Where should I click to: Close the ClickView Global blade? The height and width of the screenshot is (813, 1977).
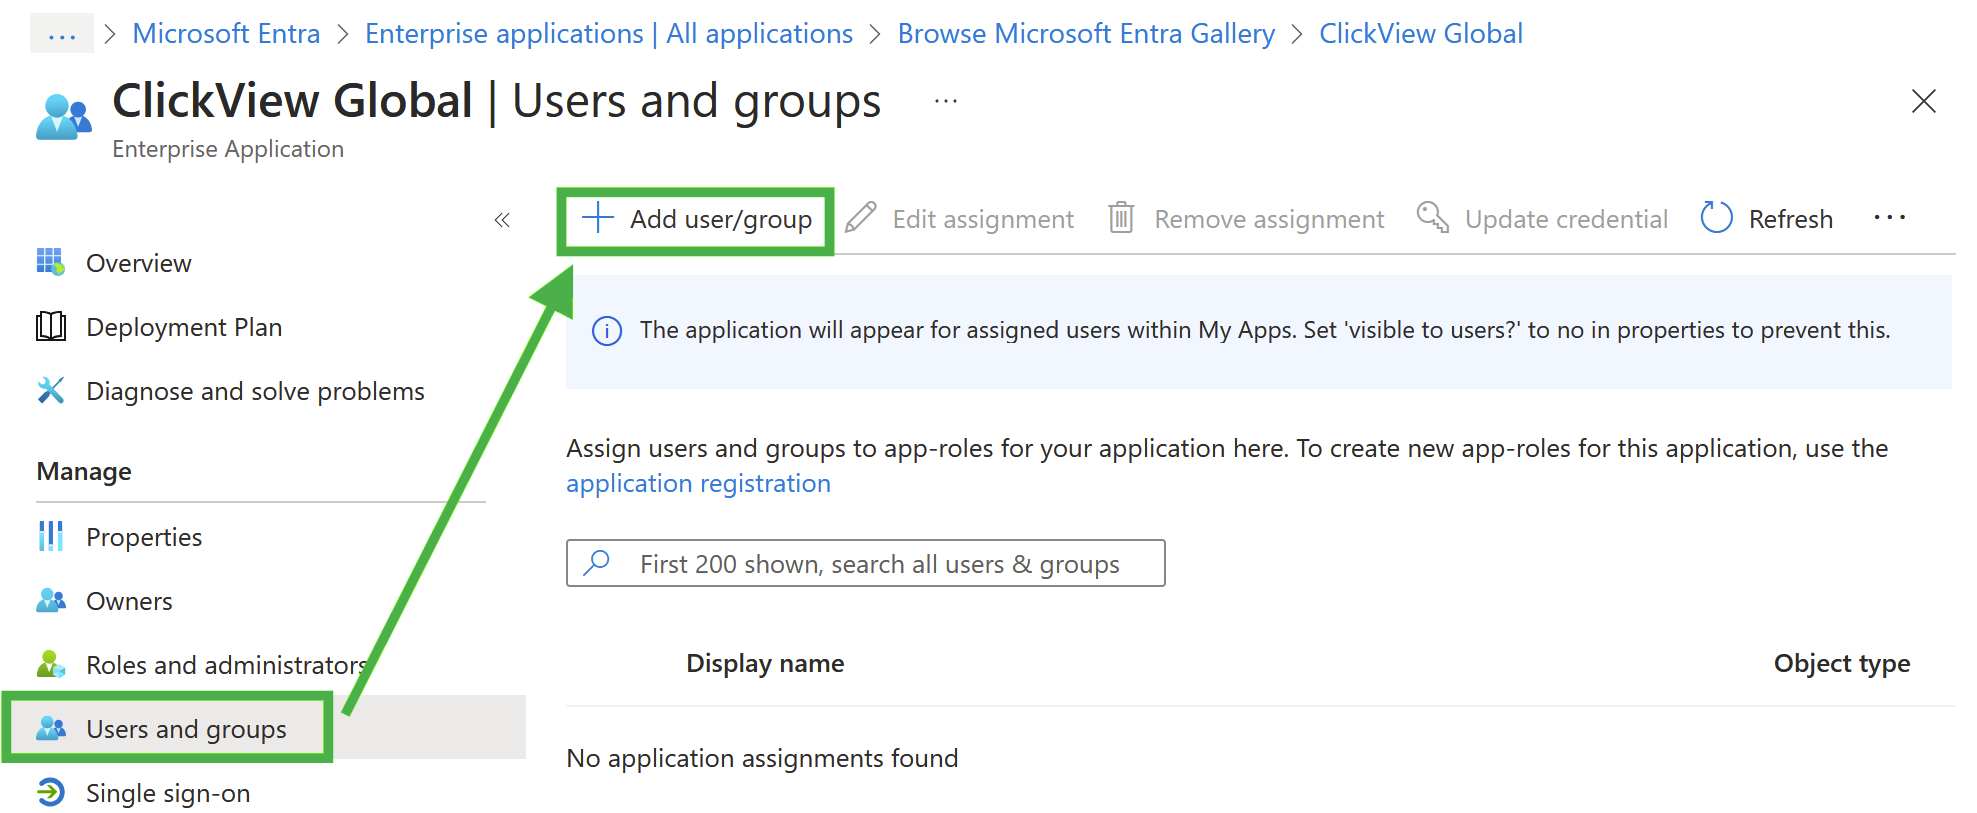(1923, 101)
